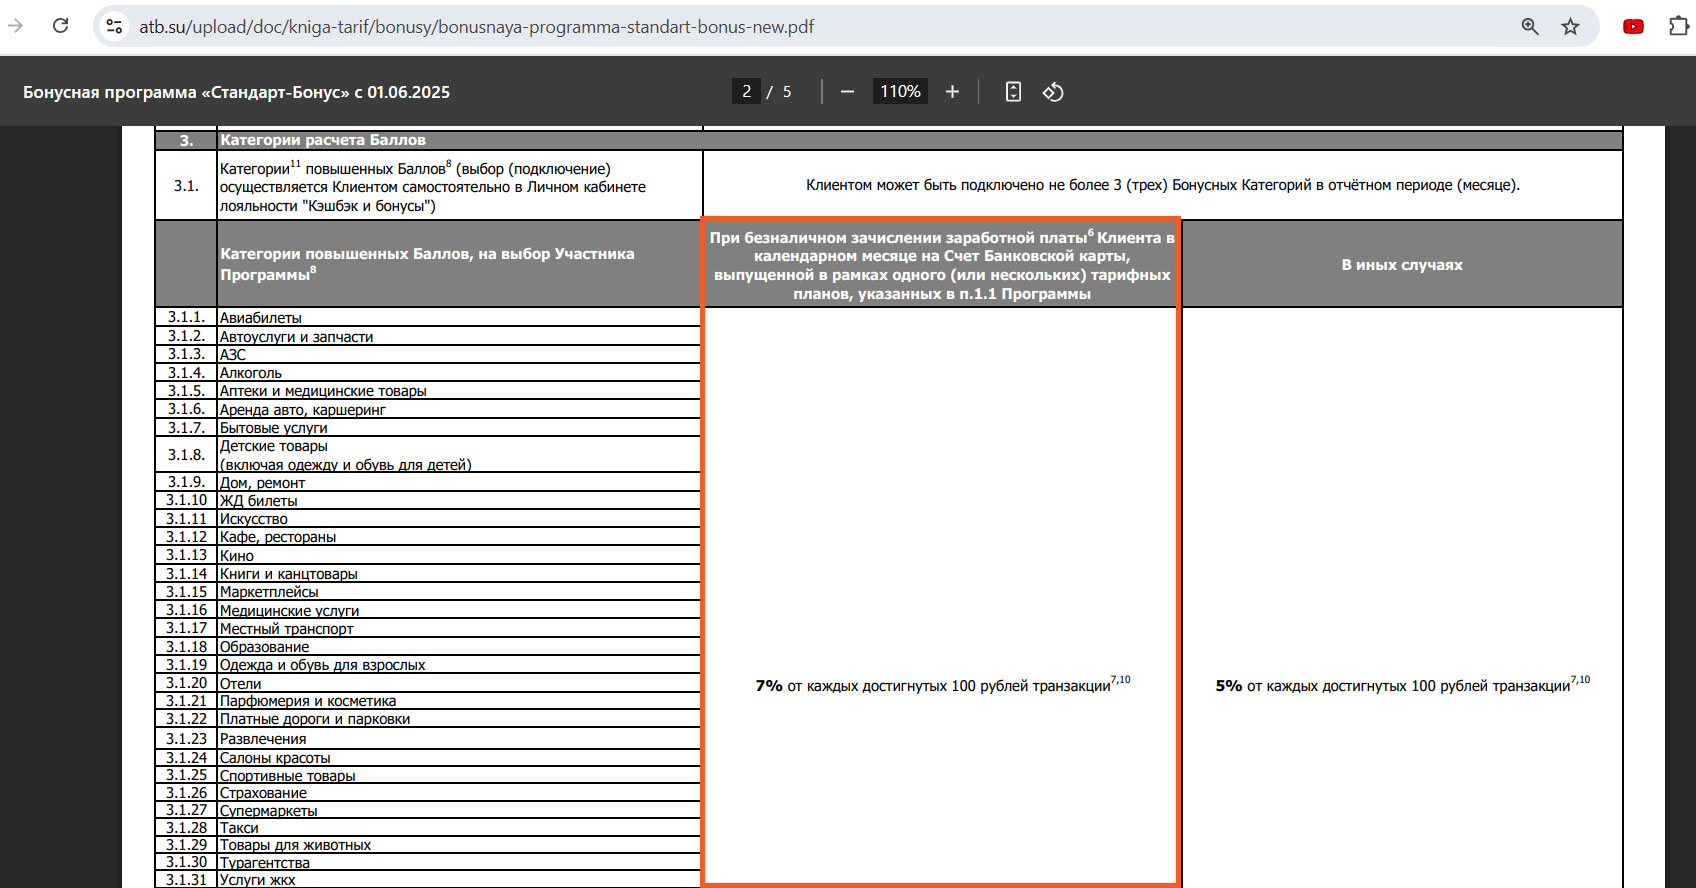
Task: Go forward with the browser arrow
Action: [x=16, y=26]
